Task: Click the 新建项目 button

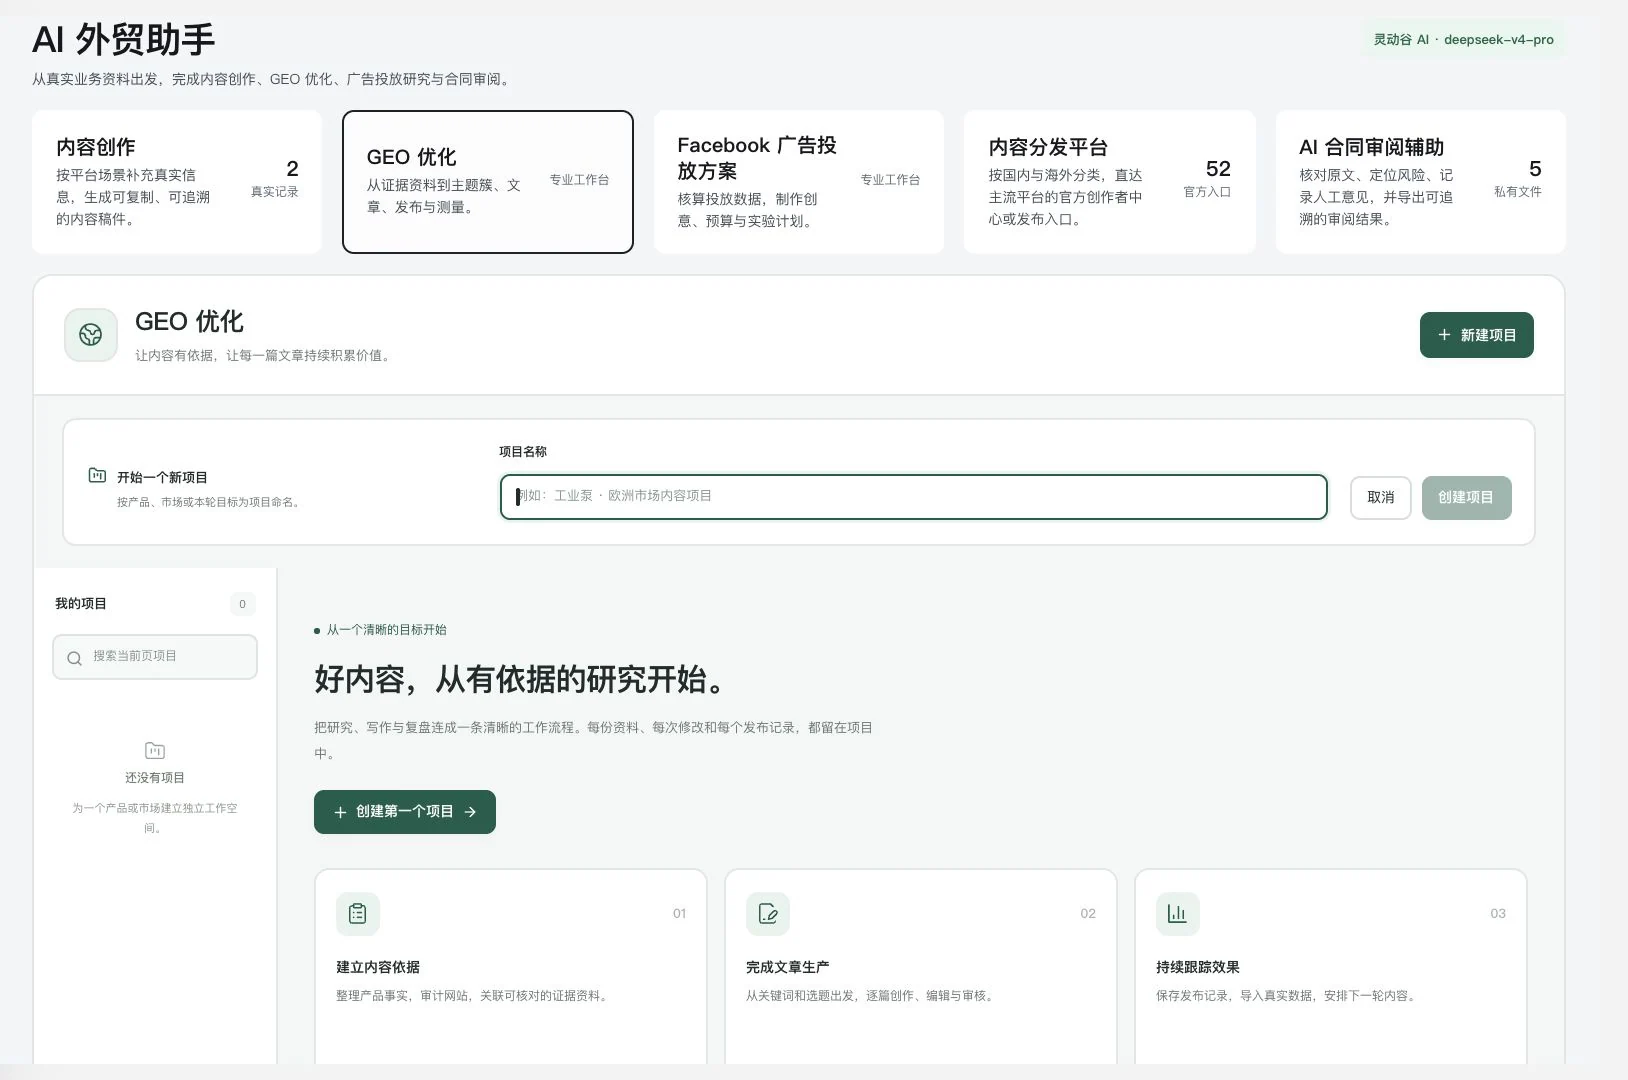Action: (x=1477, y=335)
